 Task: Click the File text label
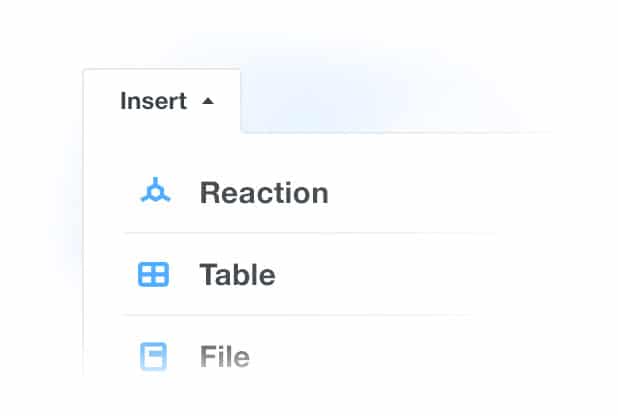point(224,357)
